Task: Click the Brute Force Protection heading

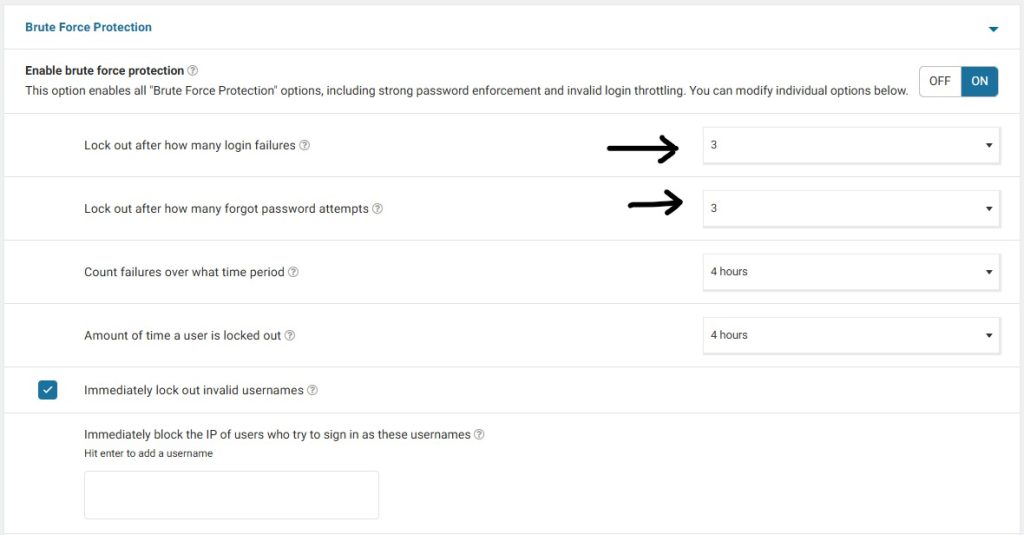Action: pos(88,27)
